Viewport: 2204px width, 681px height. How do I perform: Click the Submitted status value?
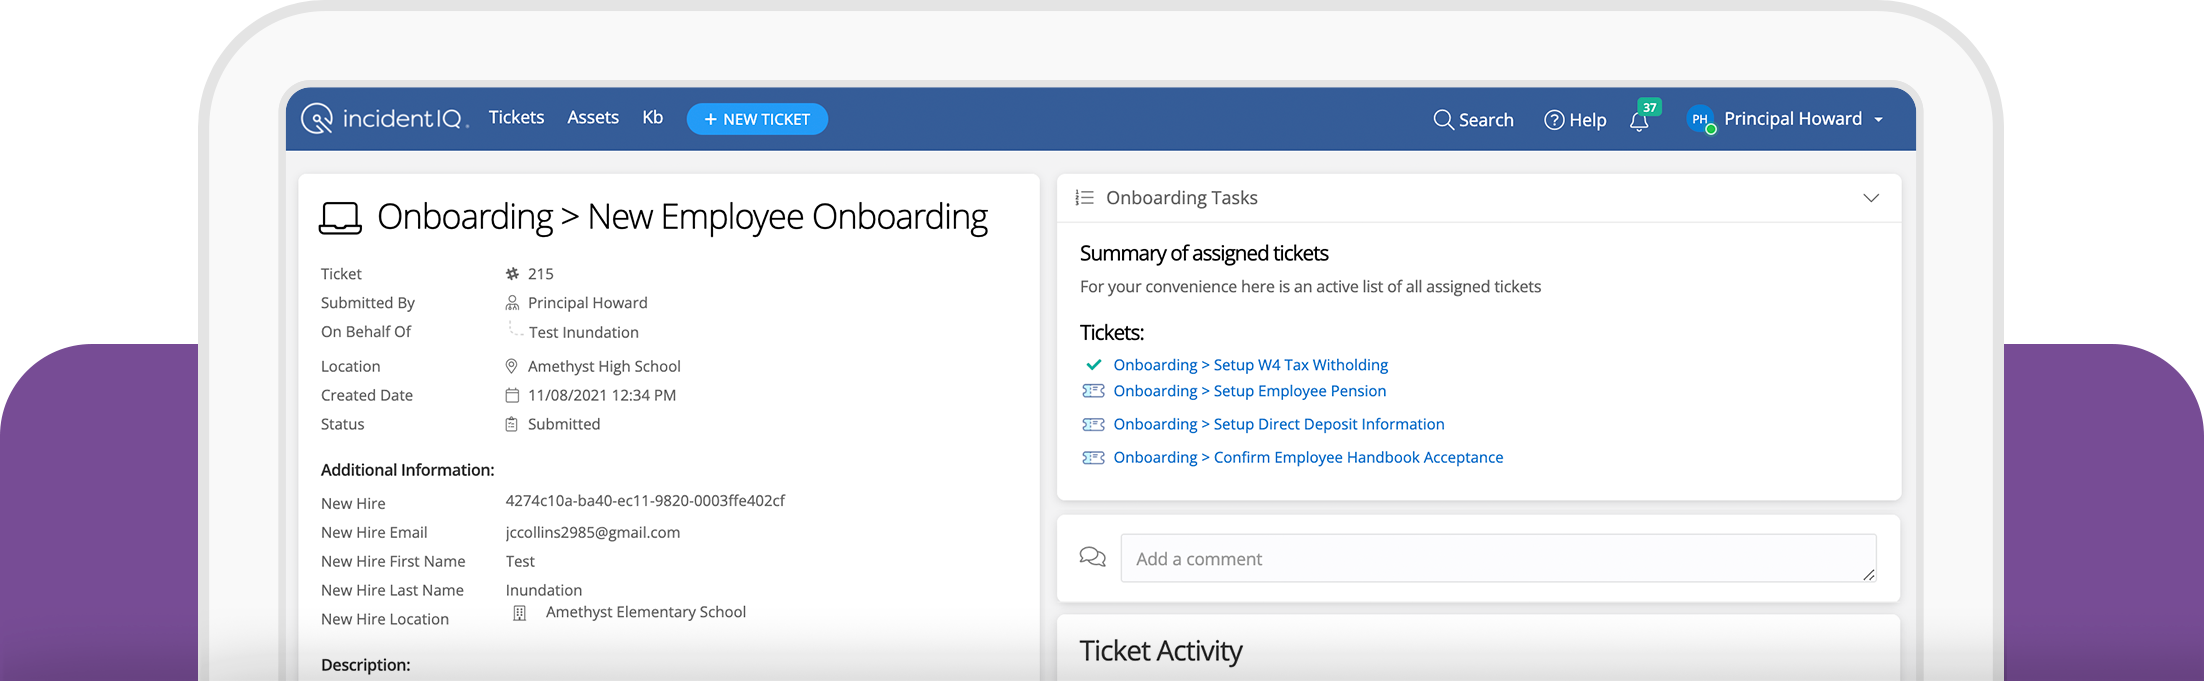[x=564, y=424]
